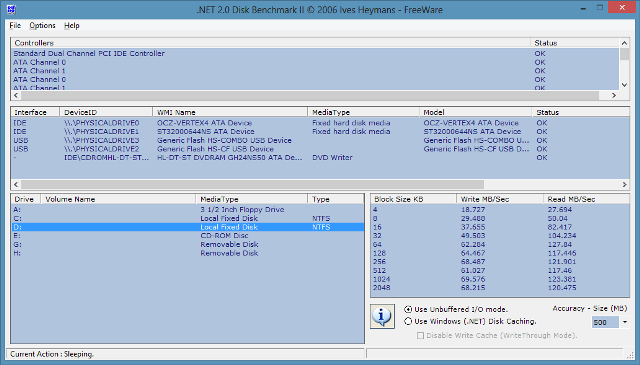
Task: Click the devices list horizontal scrollbar thumb
Action: pyautogui.click(x=252, y=185)
